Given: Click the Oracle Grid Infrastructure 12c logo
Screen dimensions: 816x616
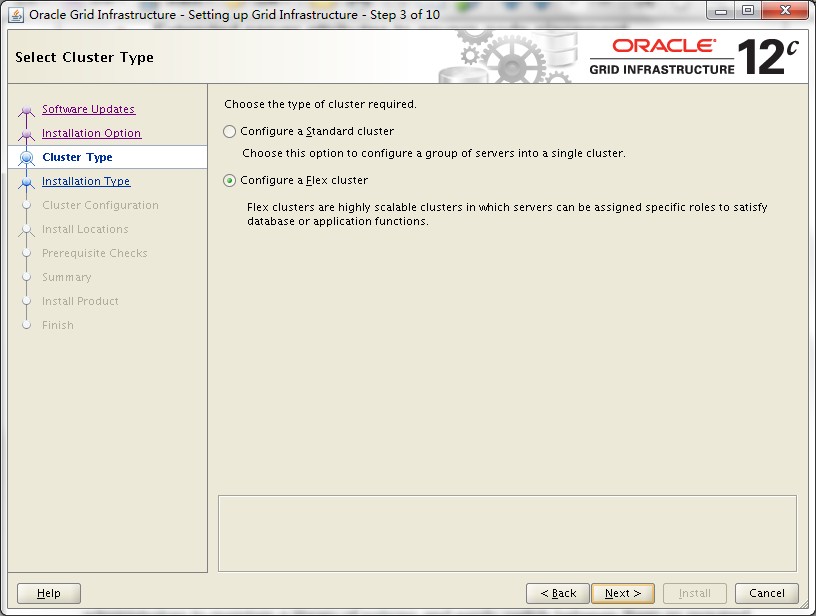Looking at the screenshot, I should click(x=694, y=57).
